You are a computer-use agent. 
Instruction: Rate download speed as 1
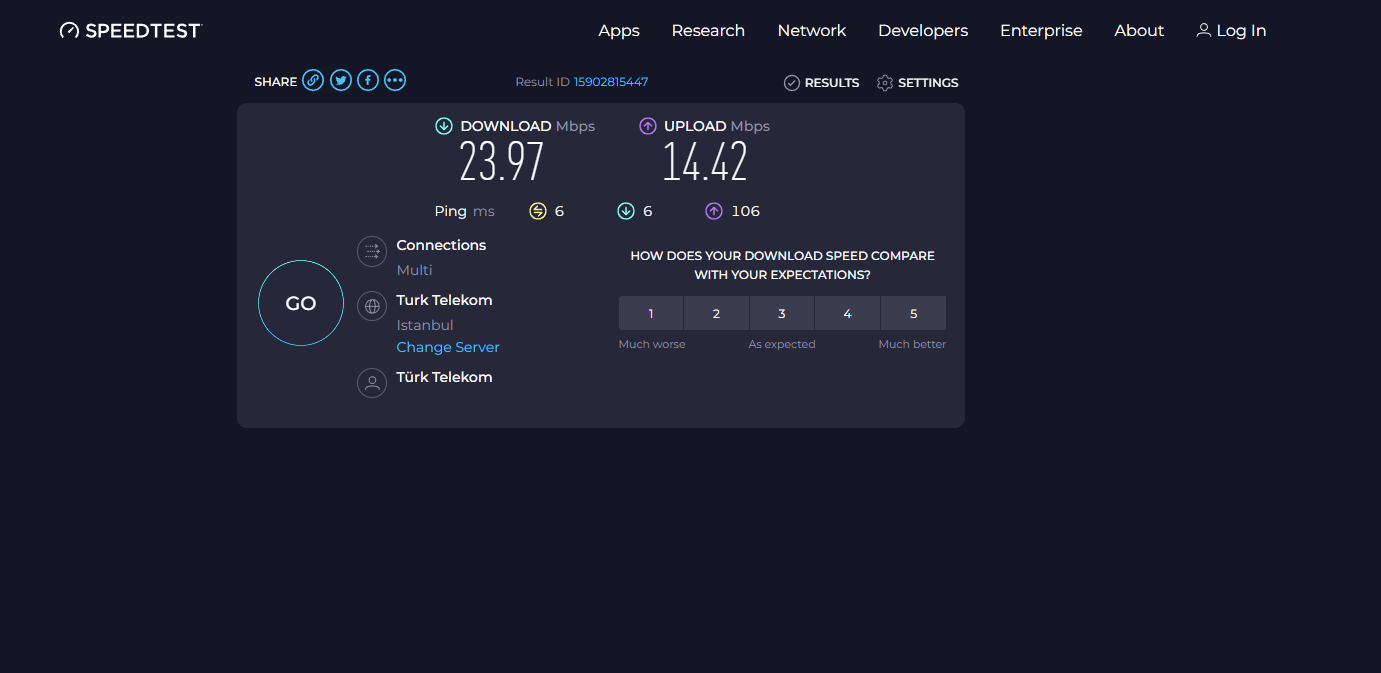[651, 313]
